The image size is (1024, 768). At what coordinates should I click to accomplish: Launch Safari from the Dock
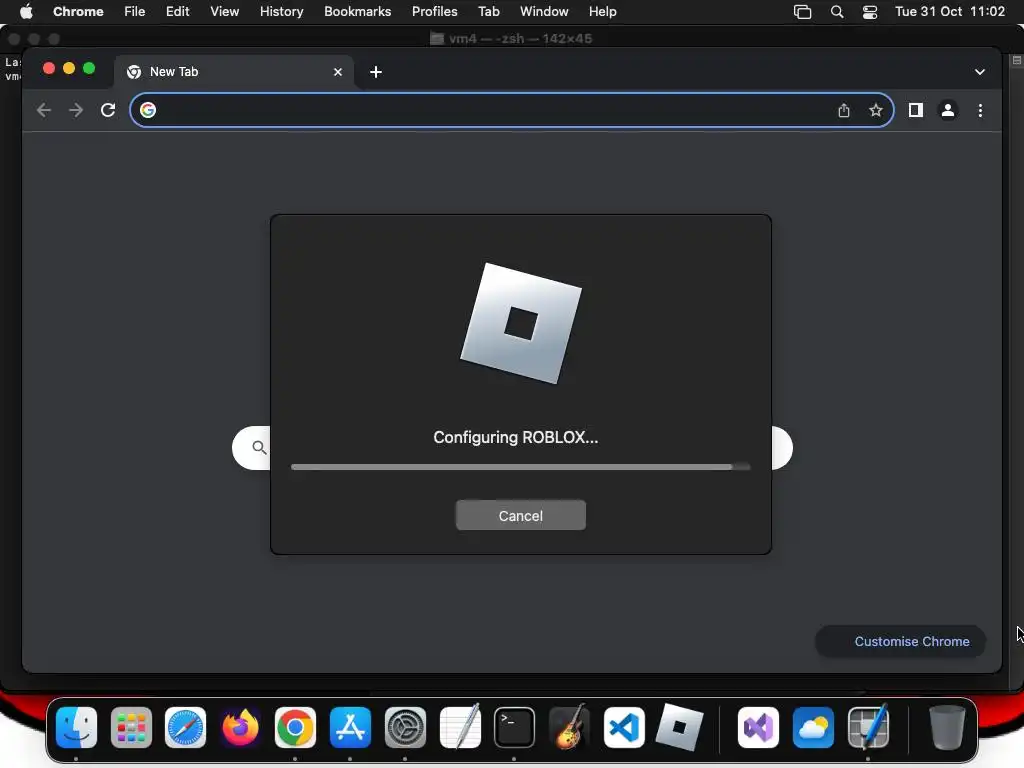coord(185,727)
